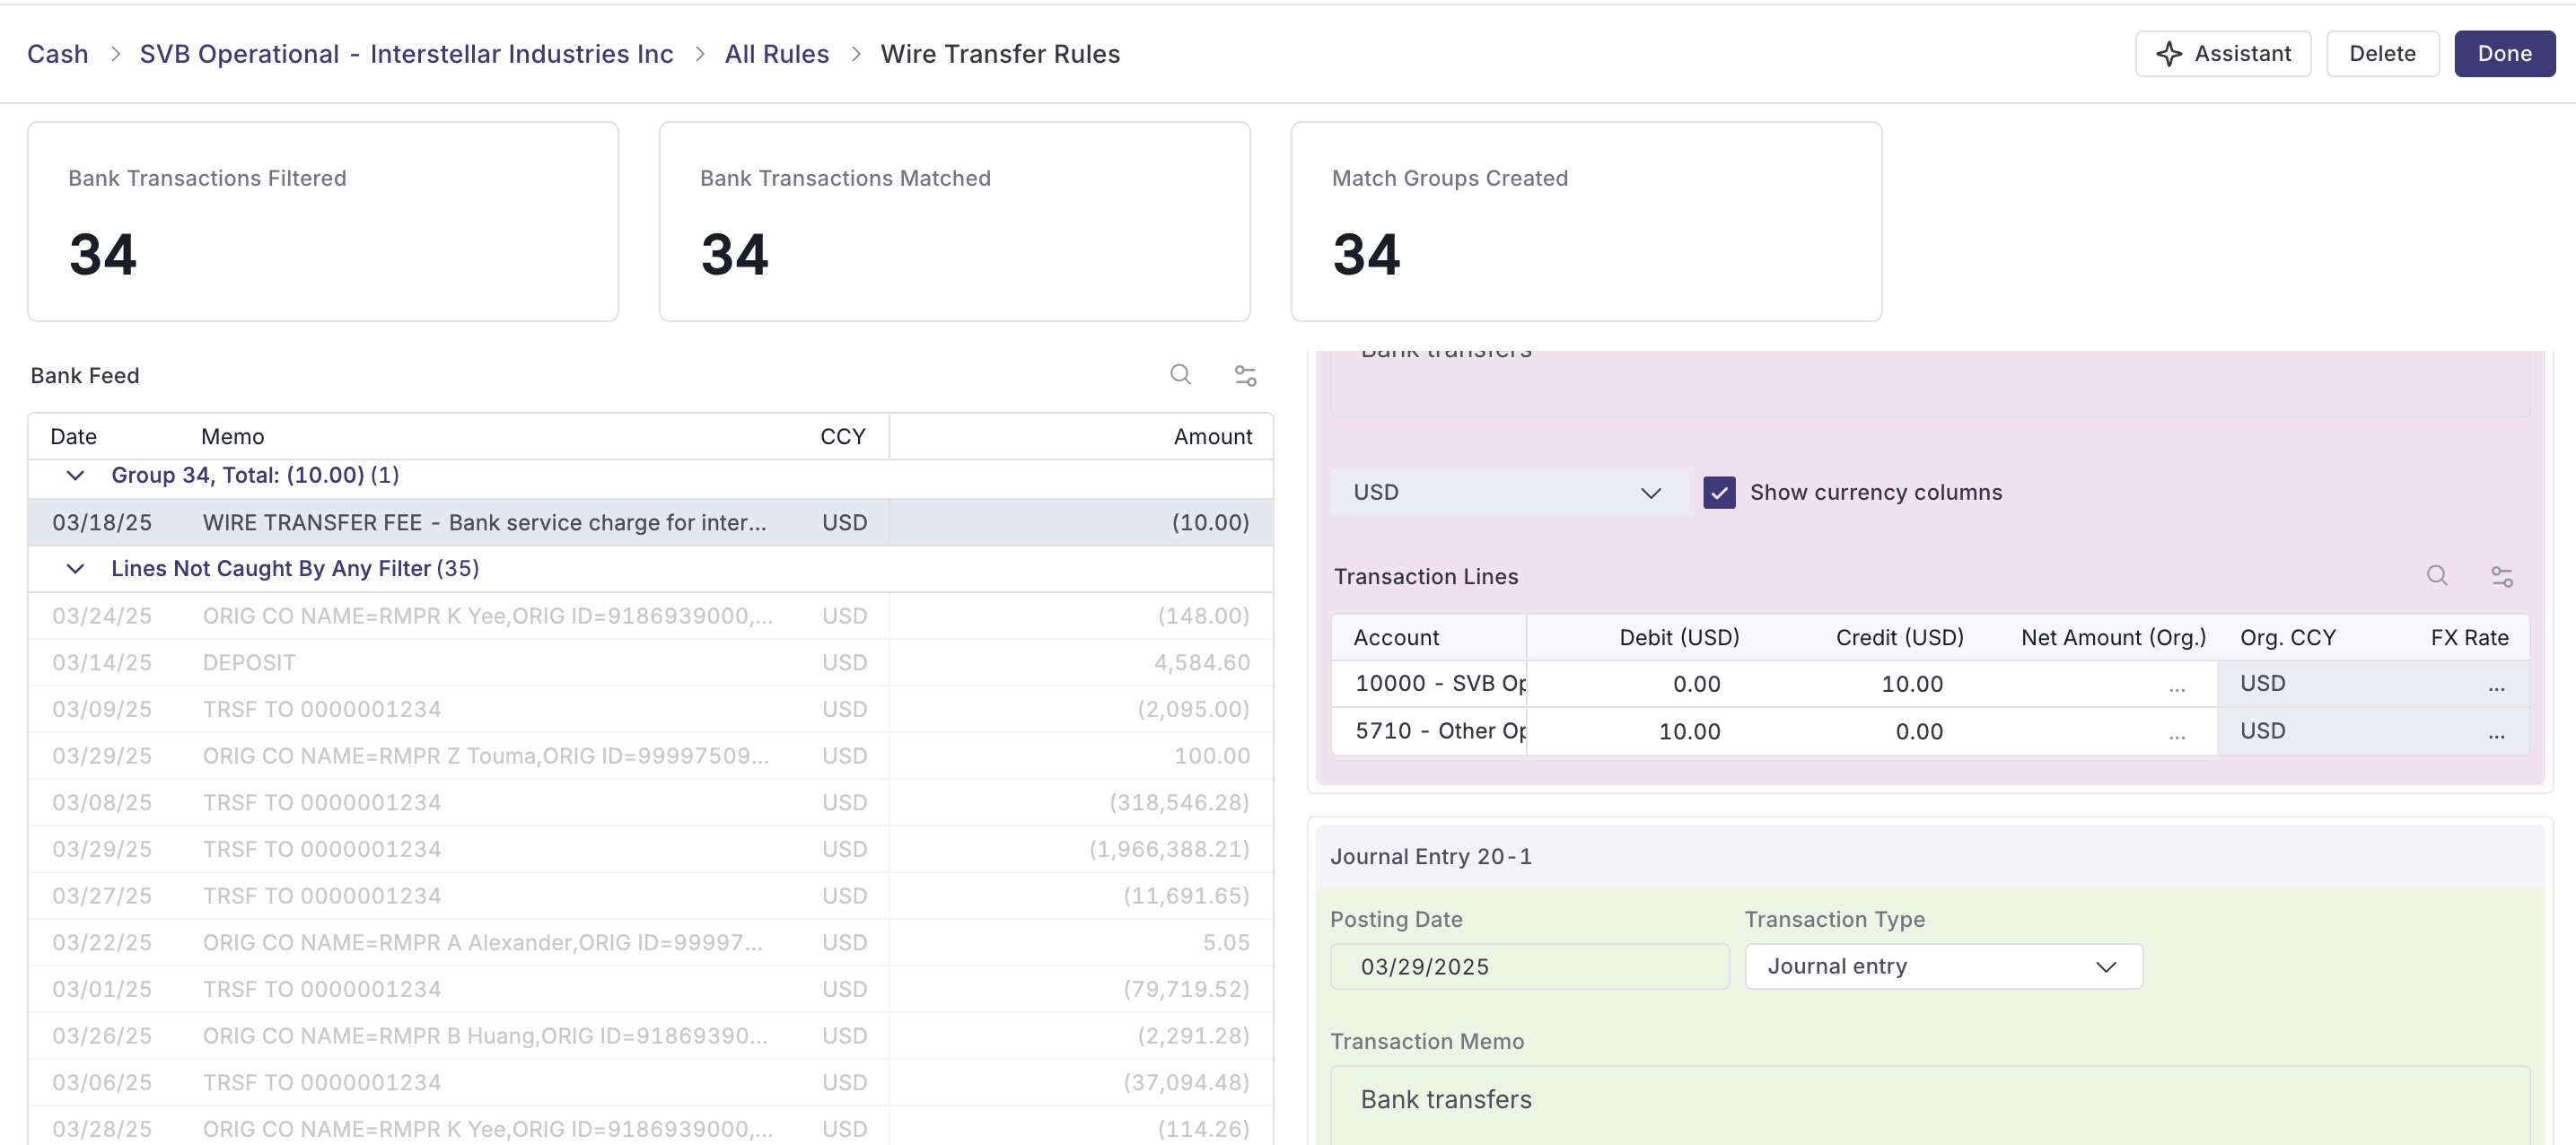Click the Done button
This screenshot has width=2576, height=1145.
point(2504,54)
